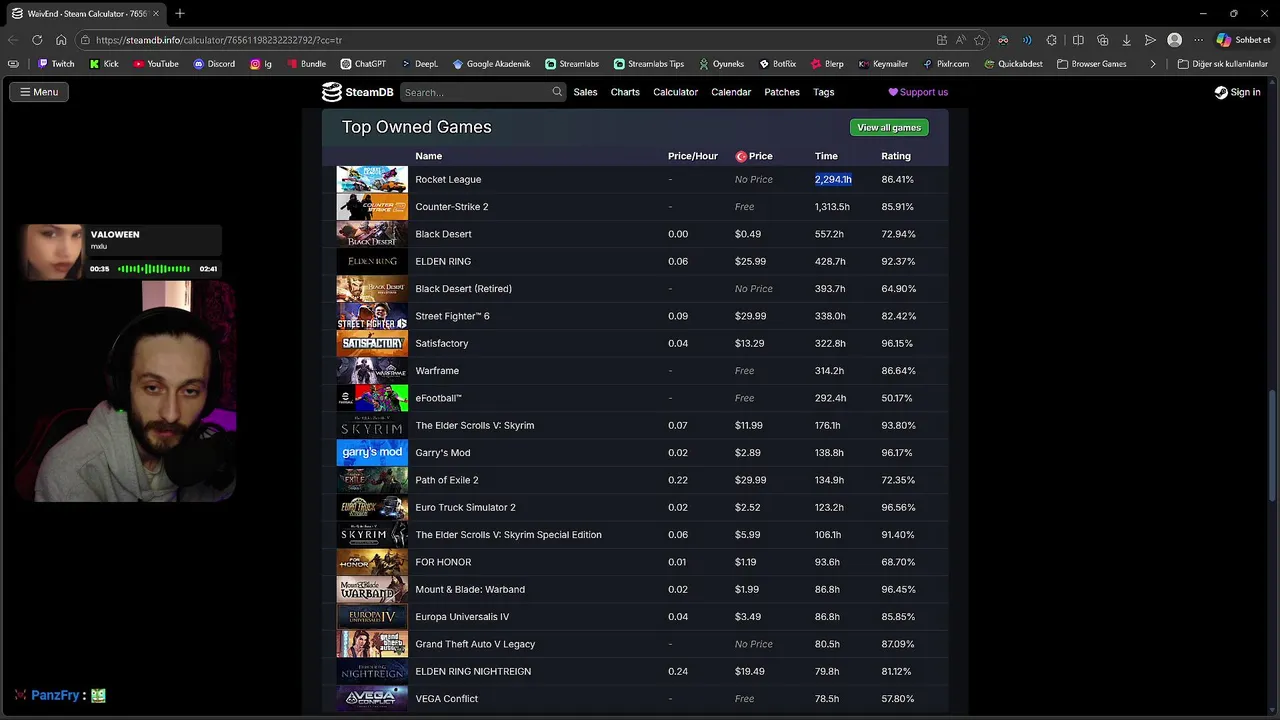
Task: Sort table by the Name column header
Action: (428, 156)
